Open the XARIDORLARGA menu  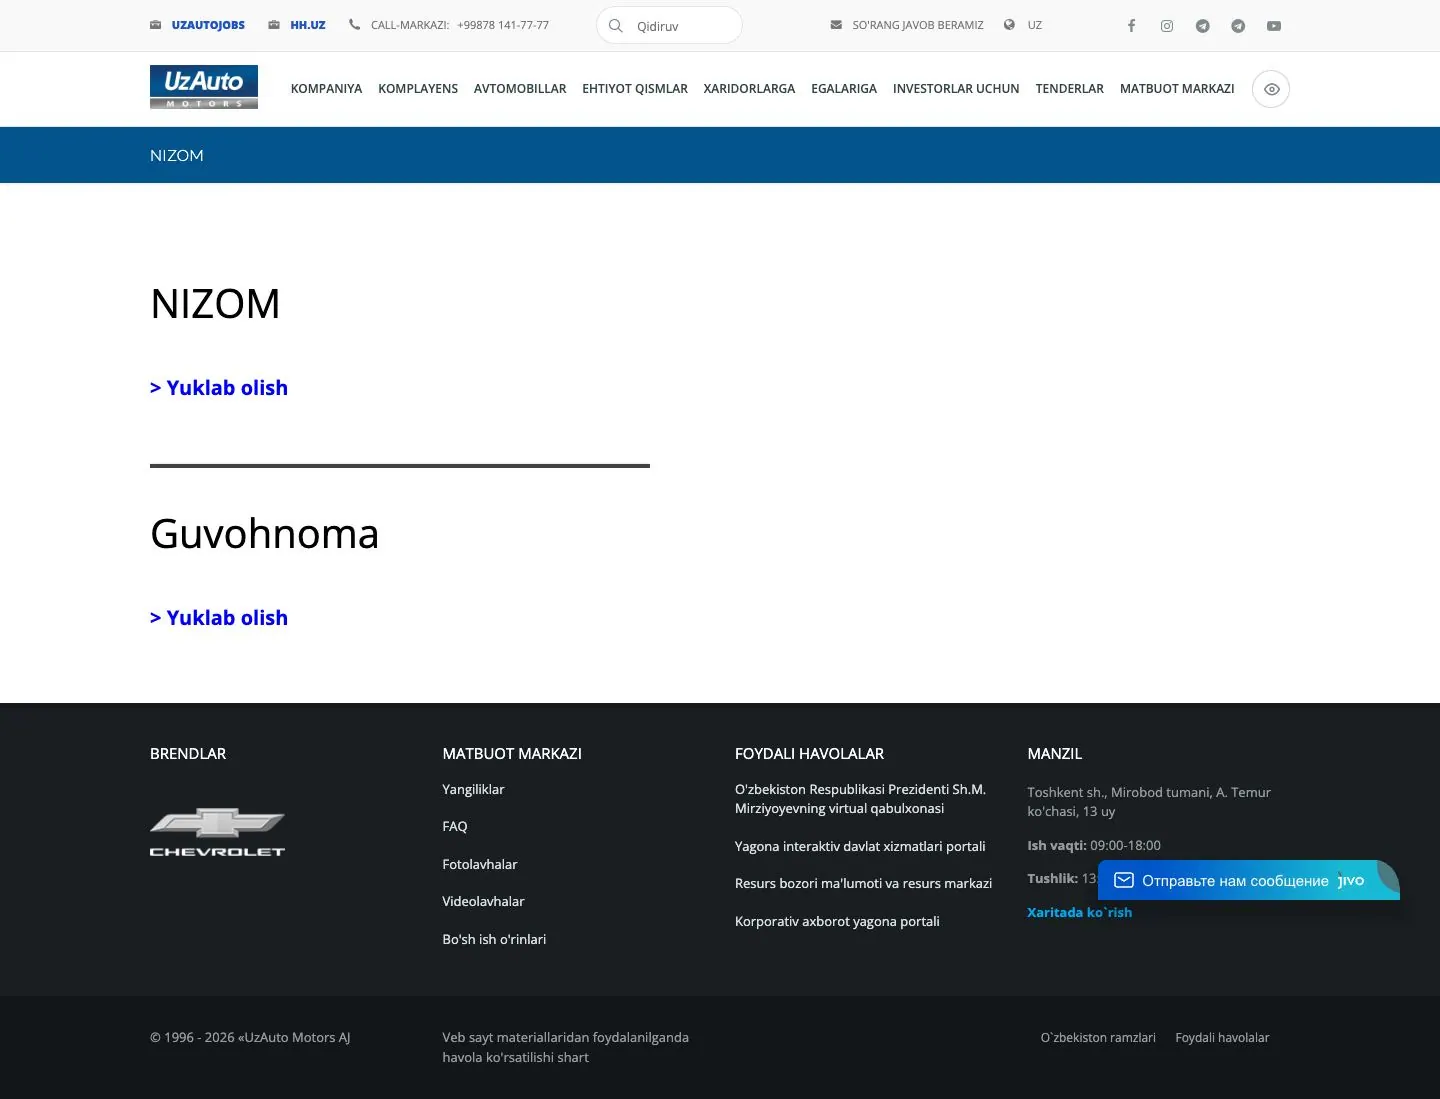click(x=749, y=89)
